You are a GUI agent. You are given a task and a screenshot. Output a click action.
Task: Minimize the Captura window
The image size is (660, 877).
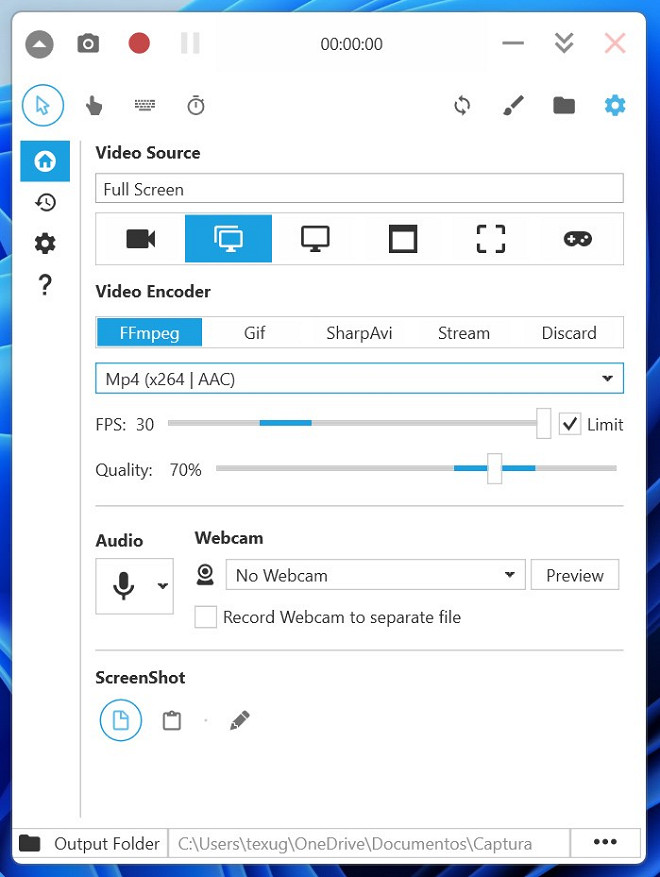(513, 43)
